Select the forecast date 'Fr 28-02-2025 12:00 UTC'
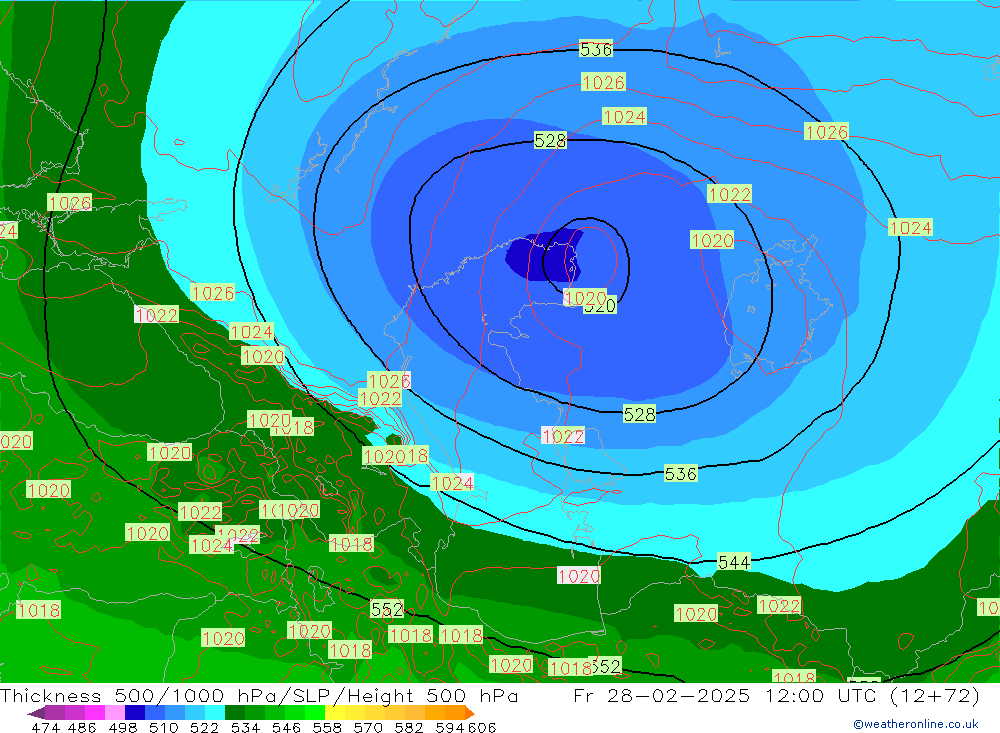The width and height of the screenshot is (1000, 733). (x=726, y=695)
